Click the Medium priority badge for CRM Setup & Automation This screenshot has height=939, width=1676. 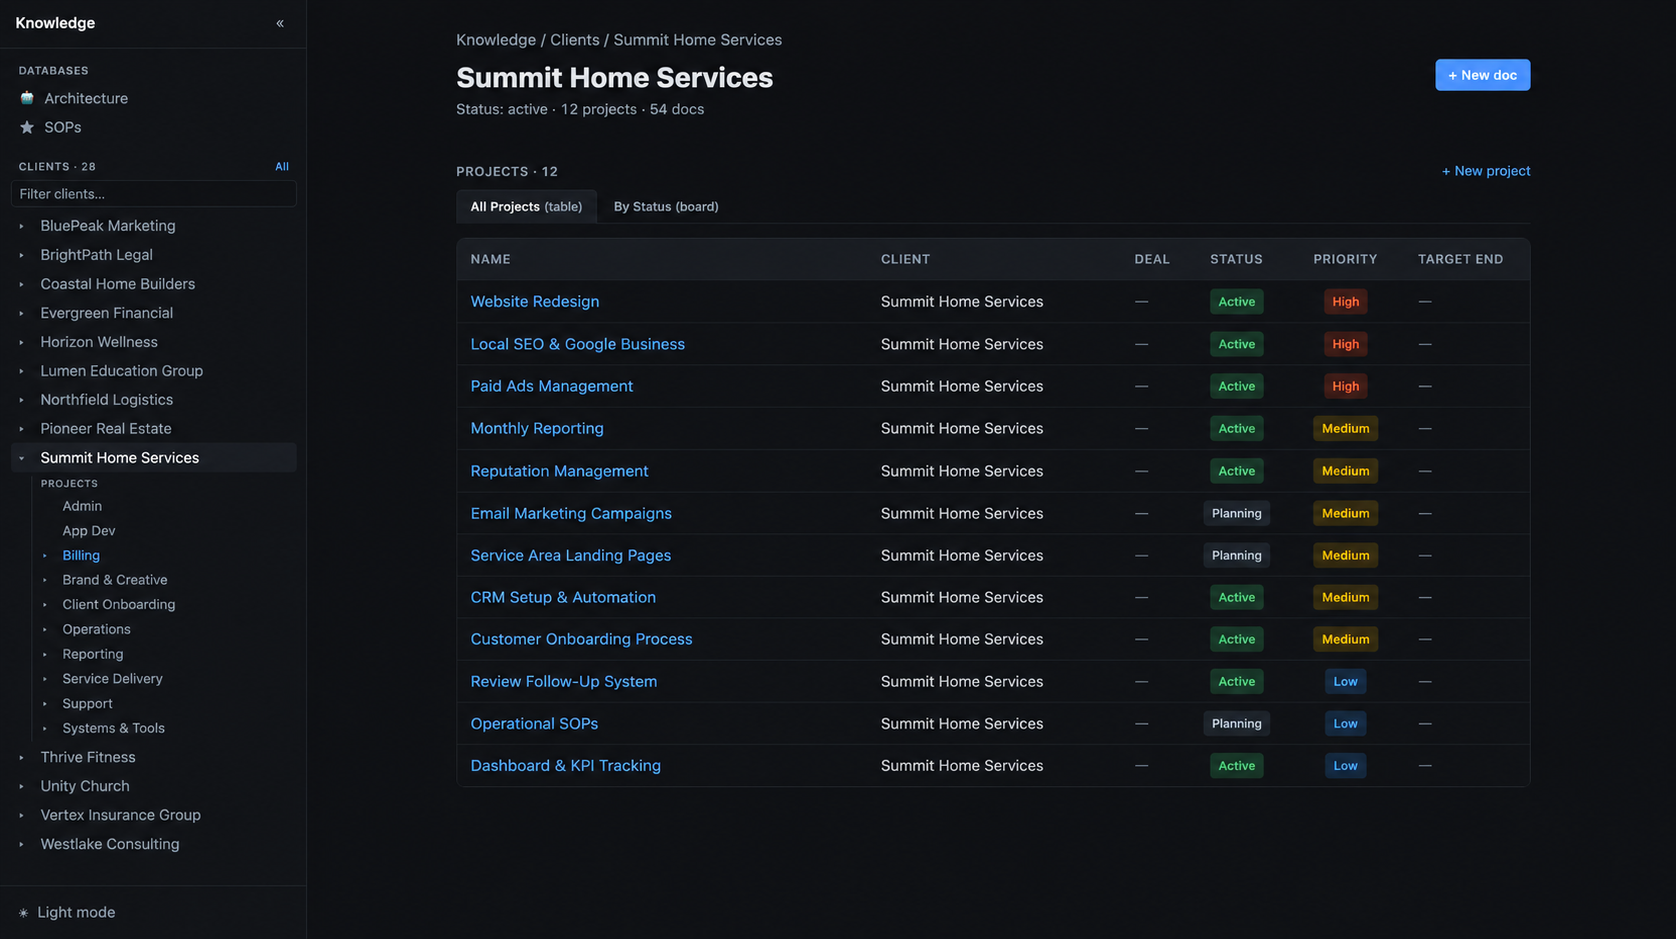point(1345,597)
